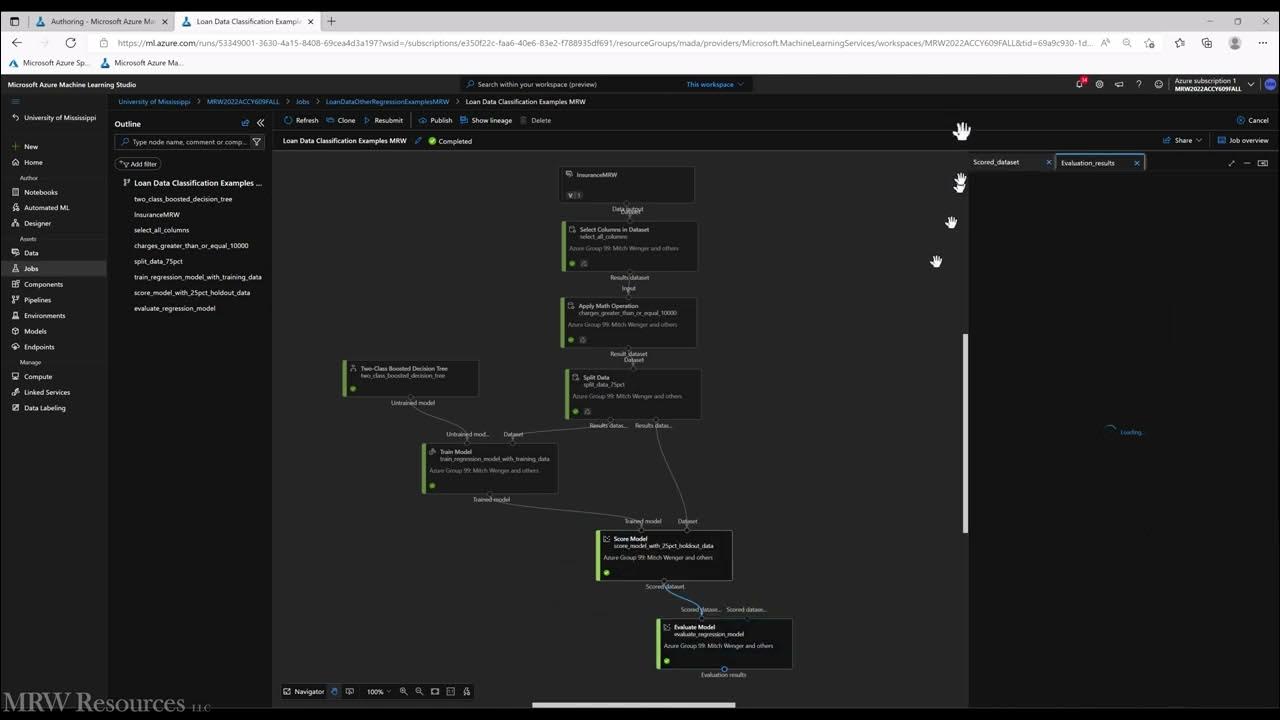Open the help question mark icon
This screenshot has height=720, width=1280.
1139,84
